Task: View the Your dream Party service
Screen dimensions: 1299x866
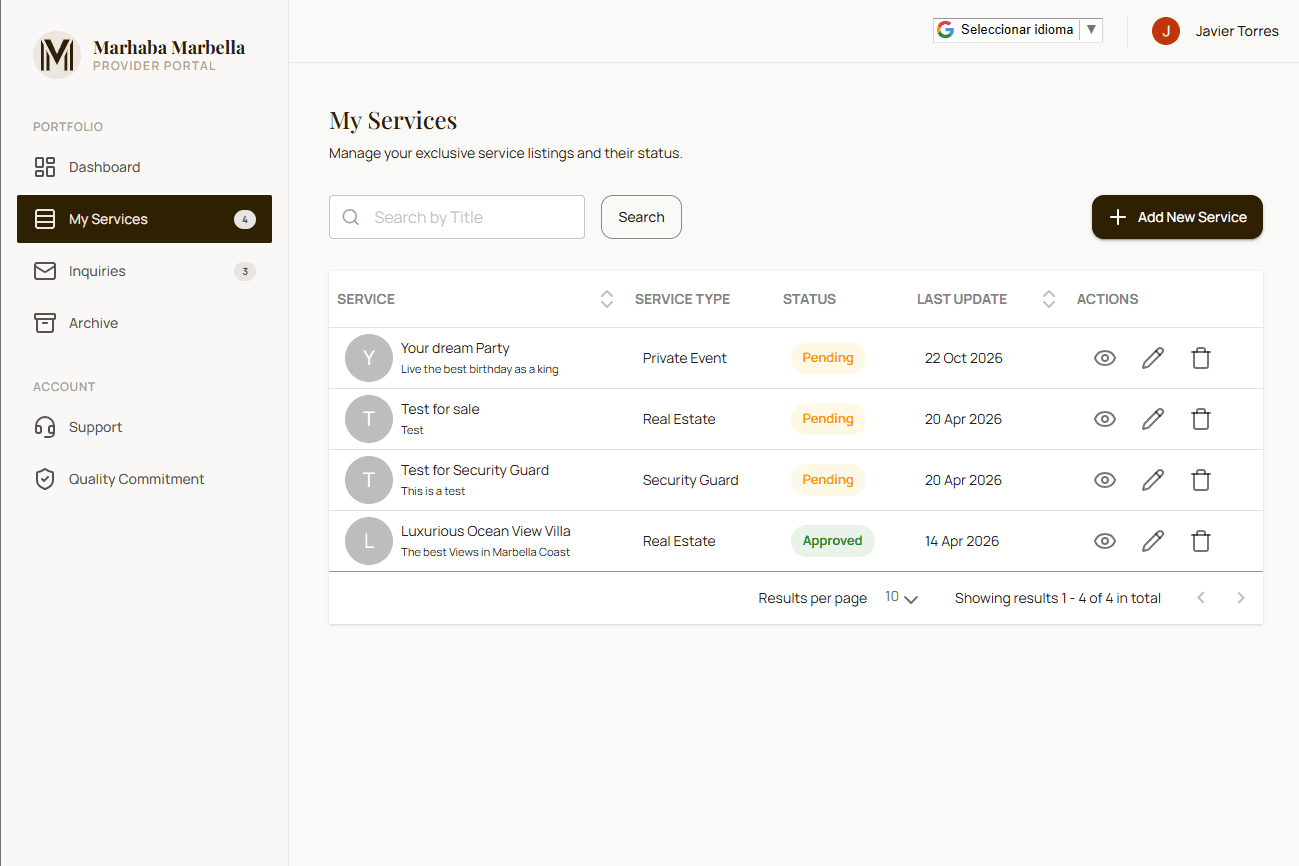Action: click(1105, 358)
